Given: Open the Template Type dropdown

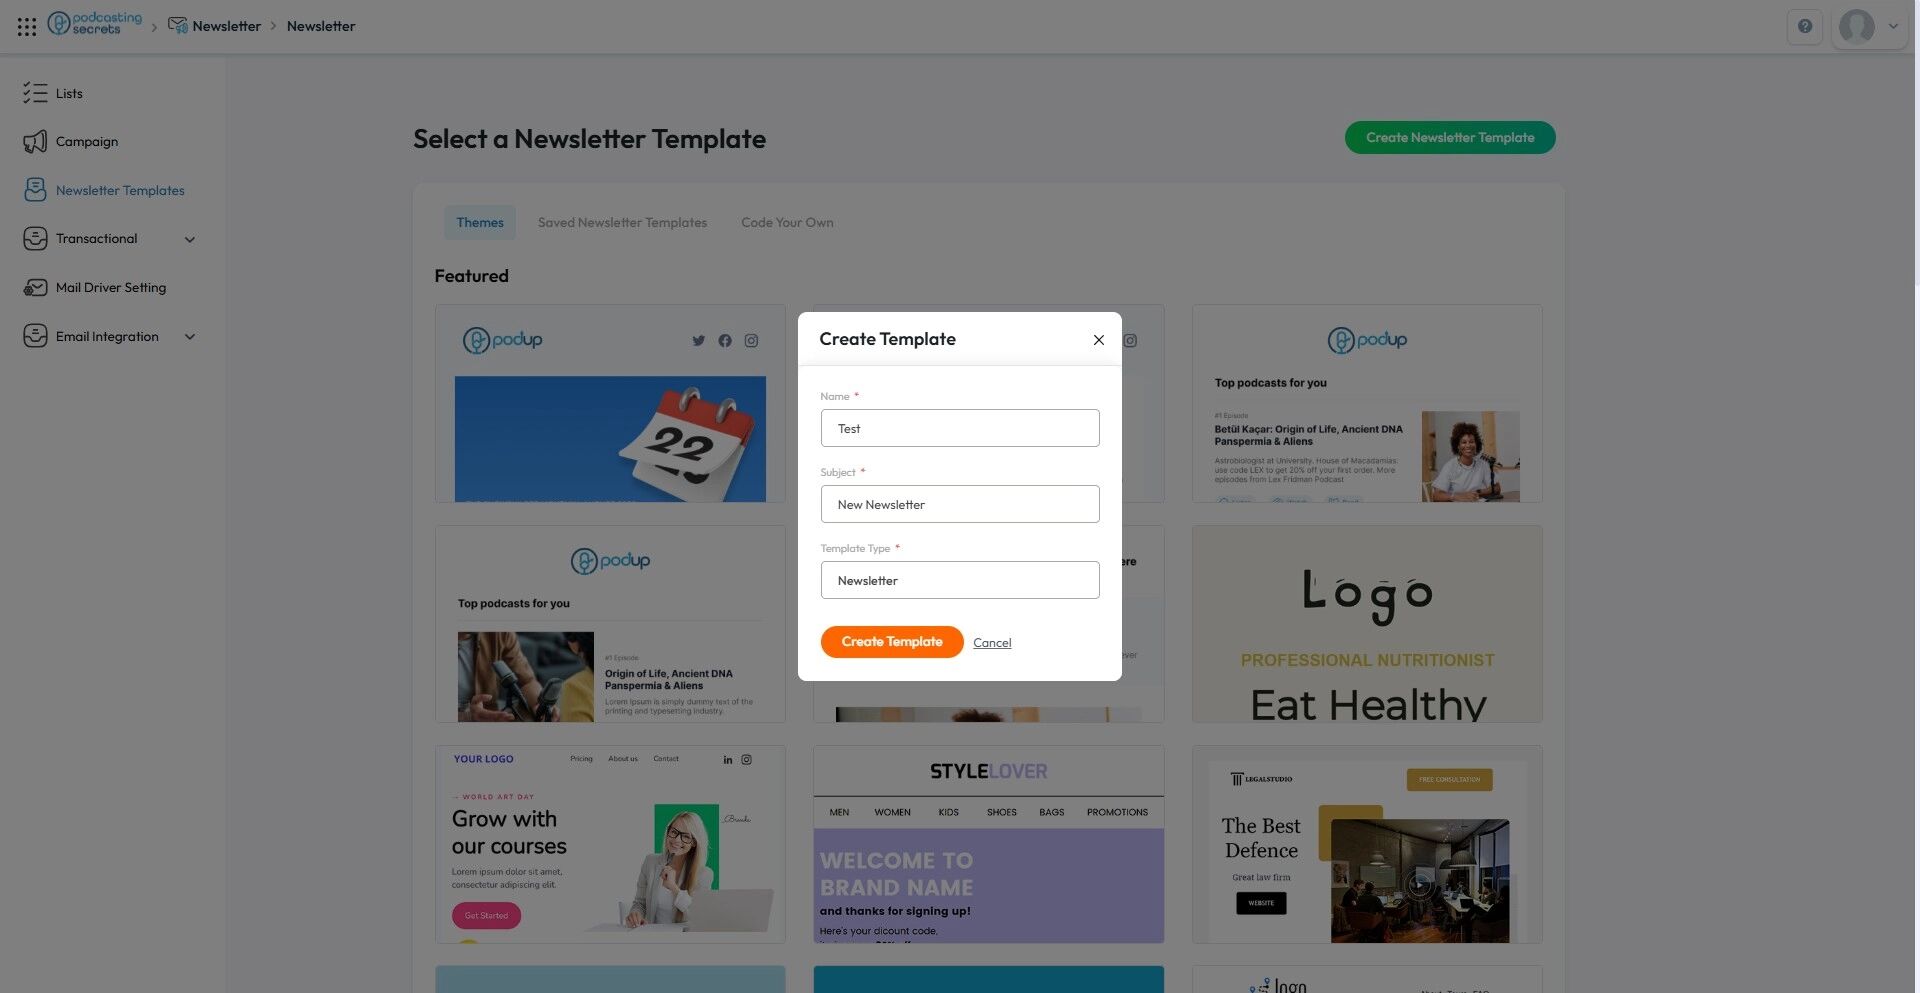Looking at the screenshot, I should coord(960,580).
